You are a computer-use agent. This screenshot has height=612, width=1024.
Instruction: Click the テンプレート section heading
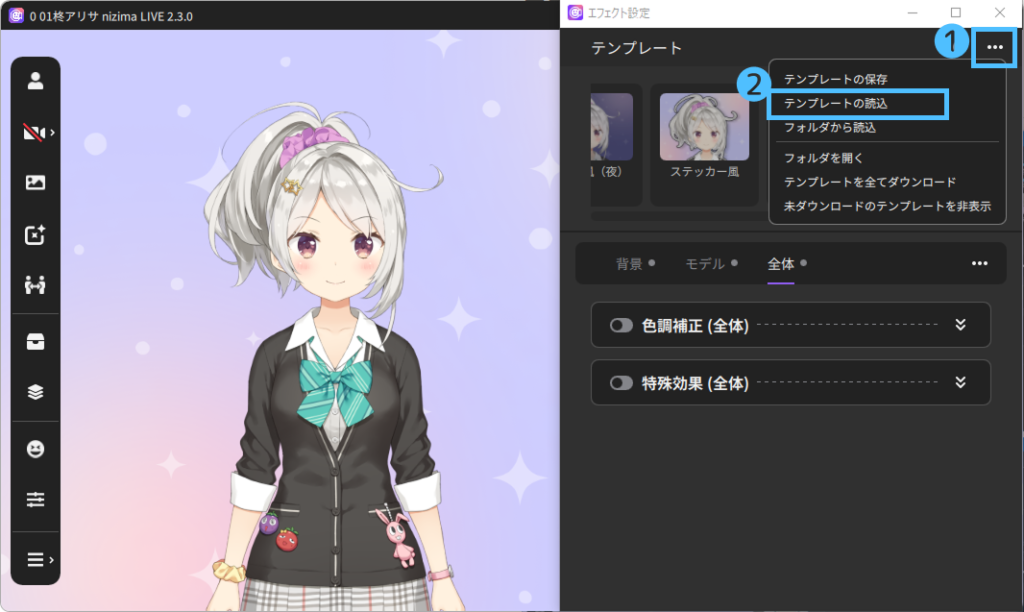point(636,48)
